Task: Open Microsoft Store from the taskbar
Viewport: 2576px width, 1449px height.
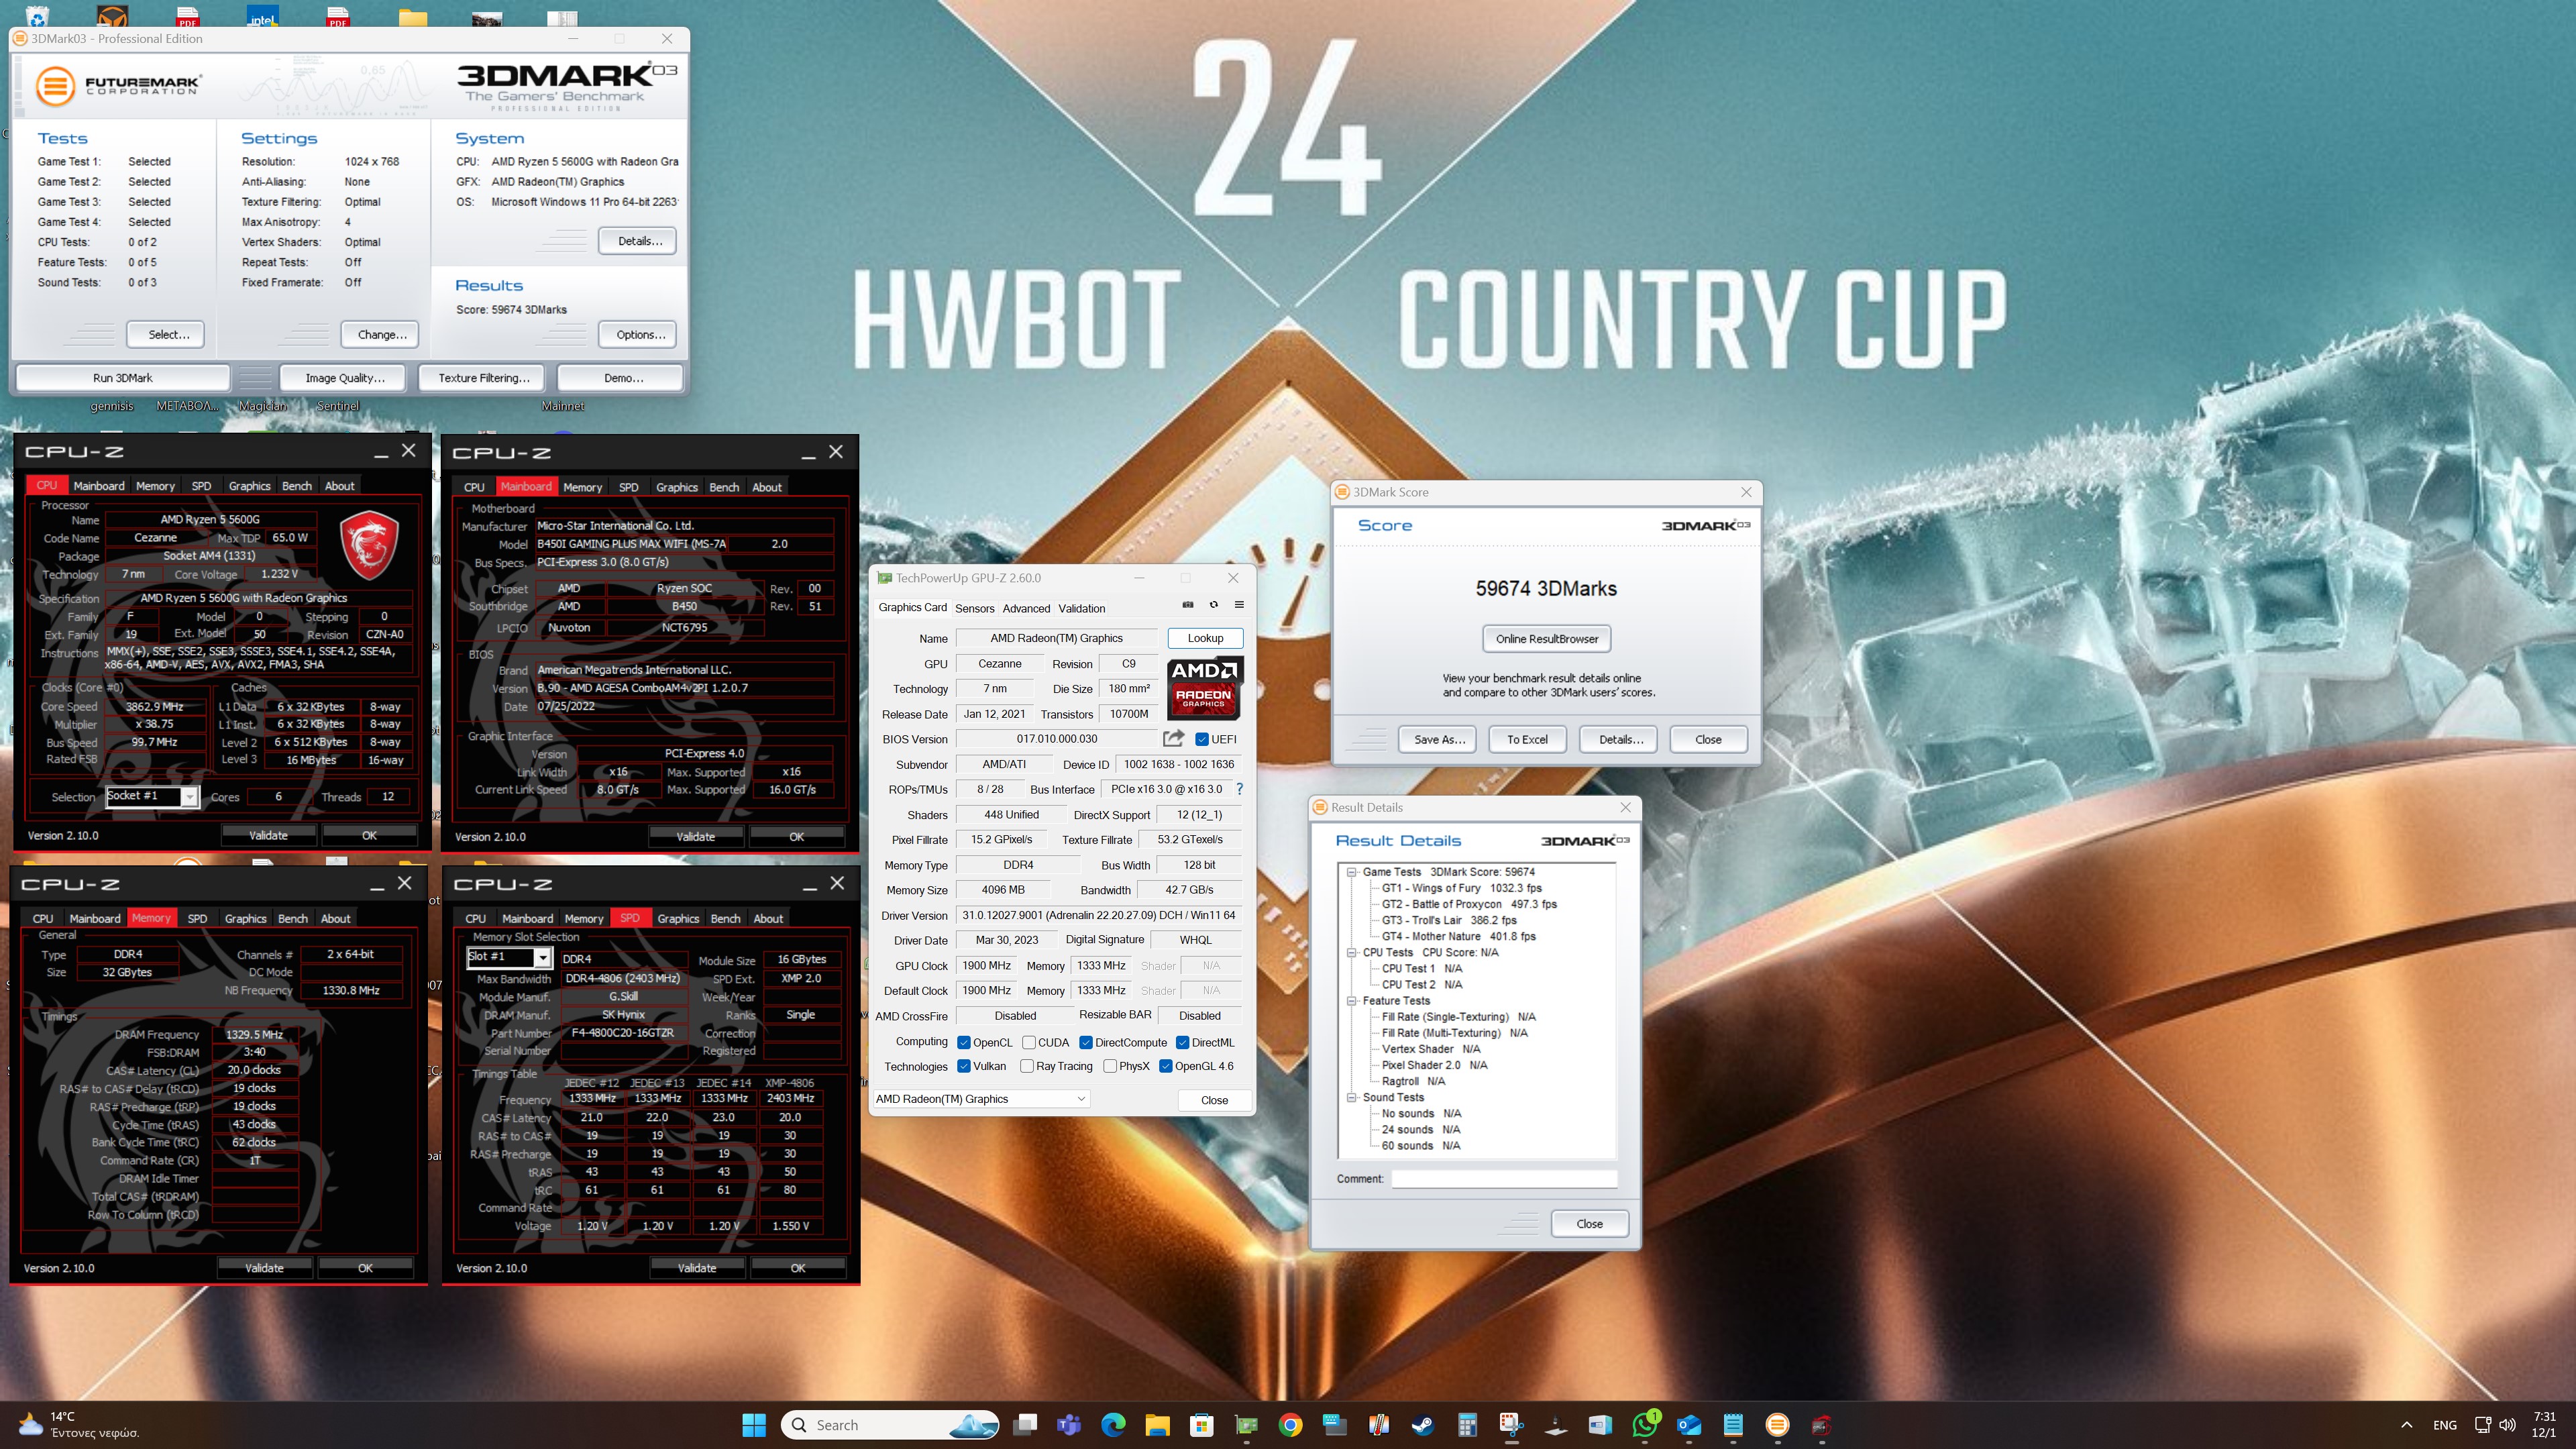Action: point(1201,1425)
